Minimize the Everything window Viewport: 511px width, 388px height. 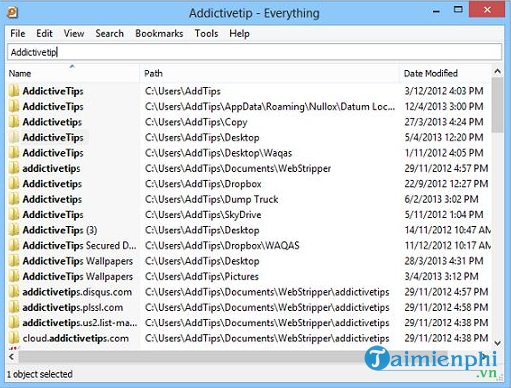tap(436, 11)
